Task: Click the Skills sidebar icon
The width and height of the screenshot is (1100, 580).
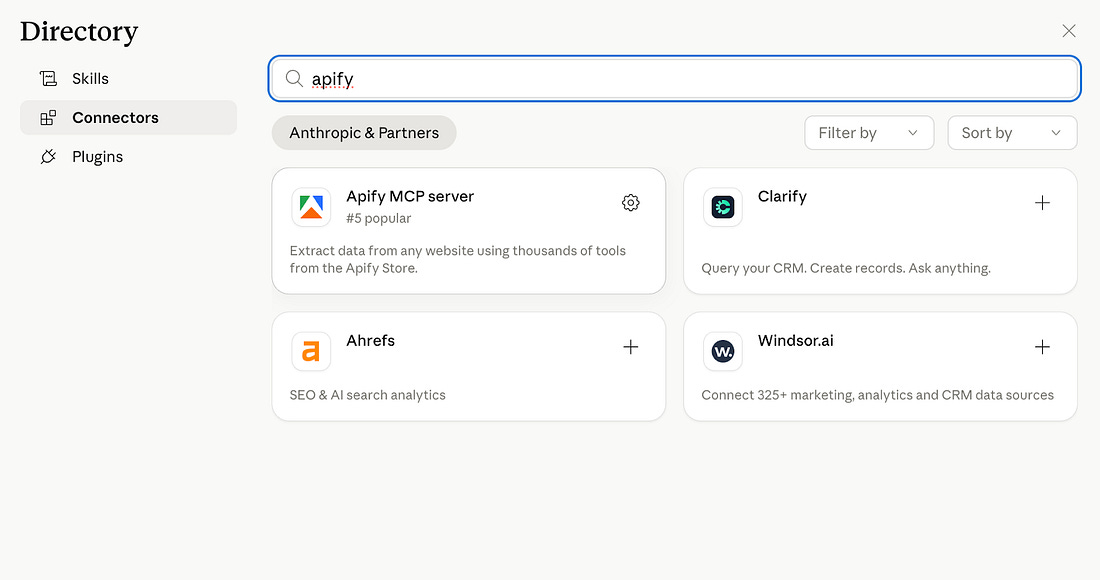Action: point(48,78)
